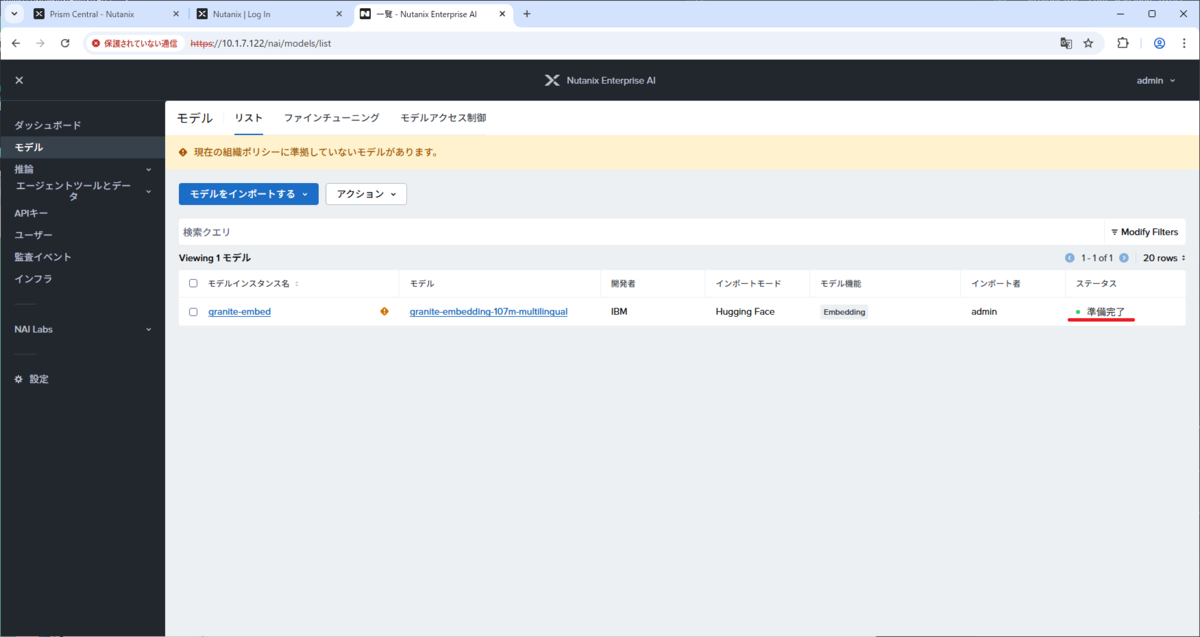Click the IBM developer cell
The height and width of the screenshot is (637, 1200).
620,312
